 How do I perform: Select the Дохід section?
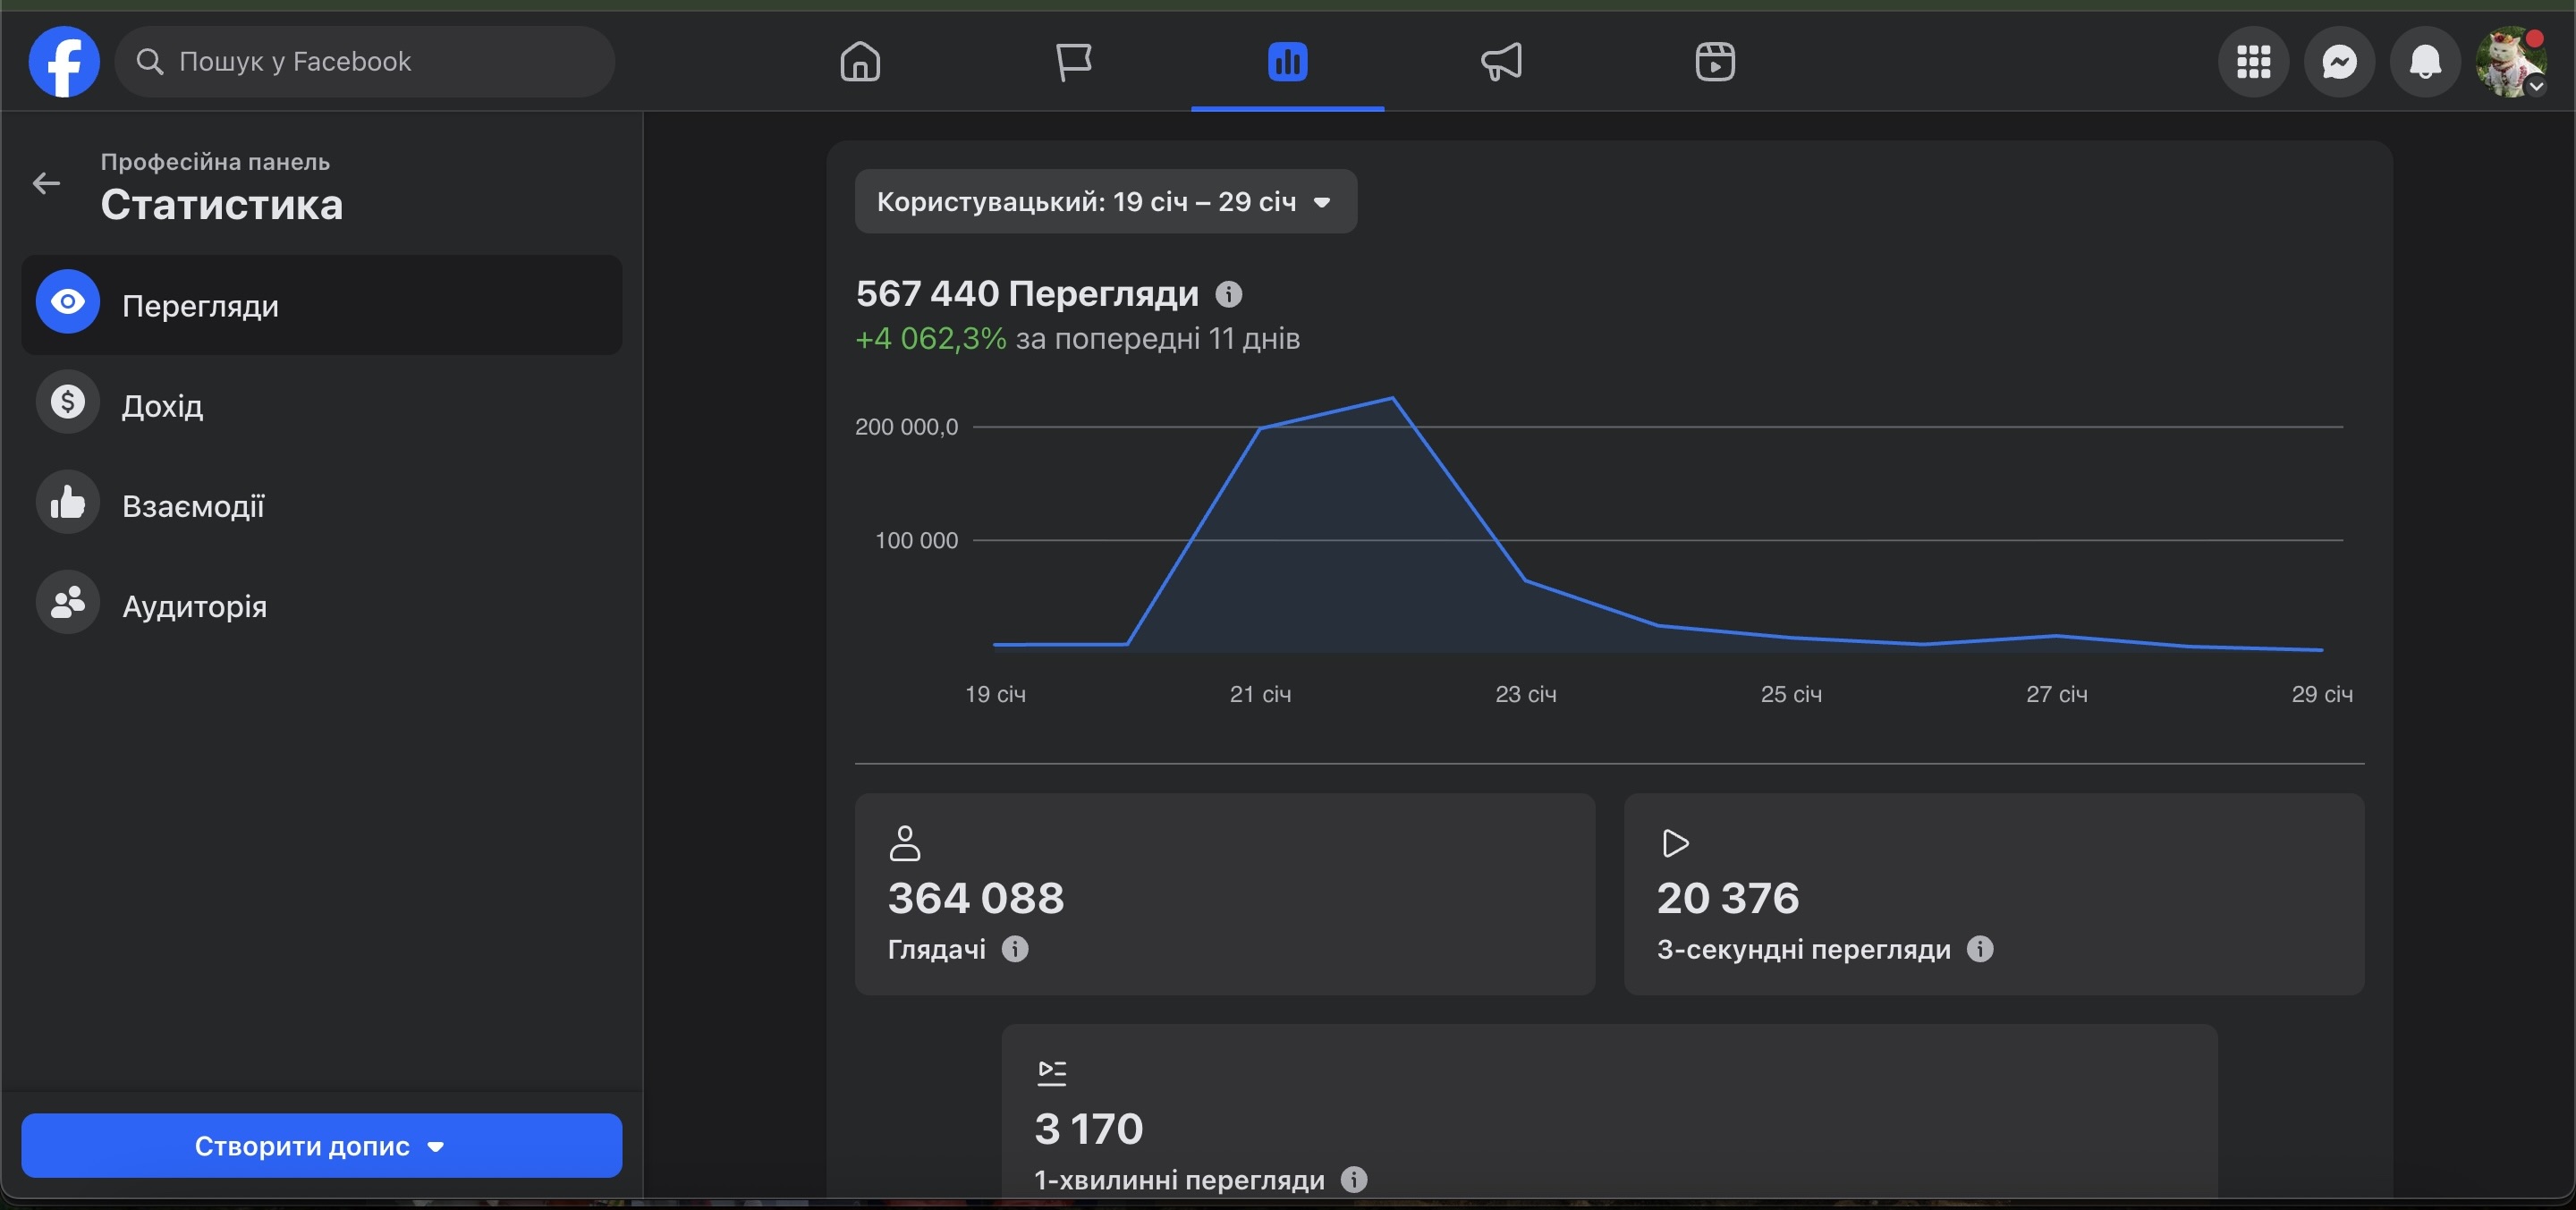tap(162, 405)
